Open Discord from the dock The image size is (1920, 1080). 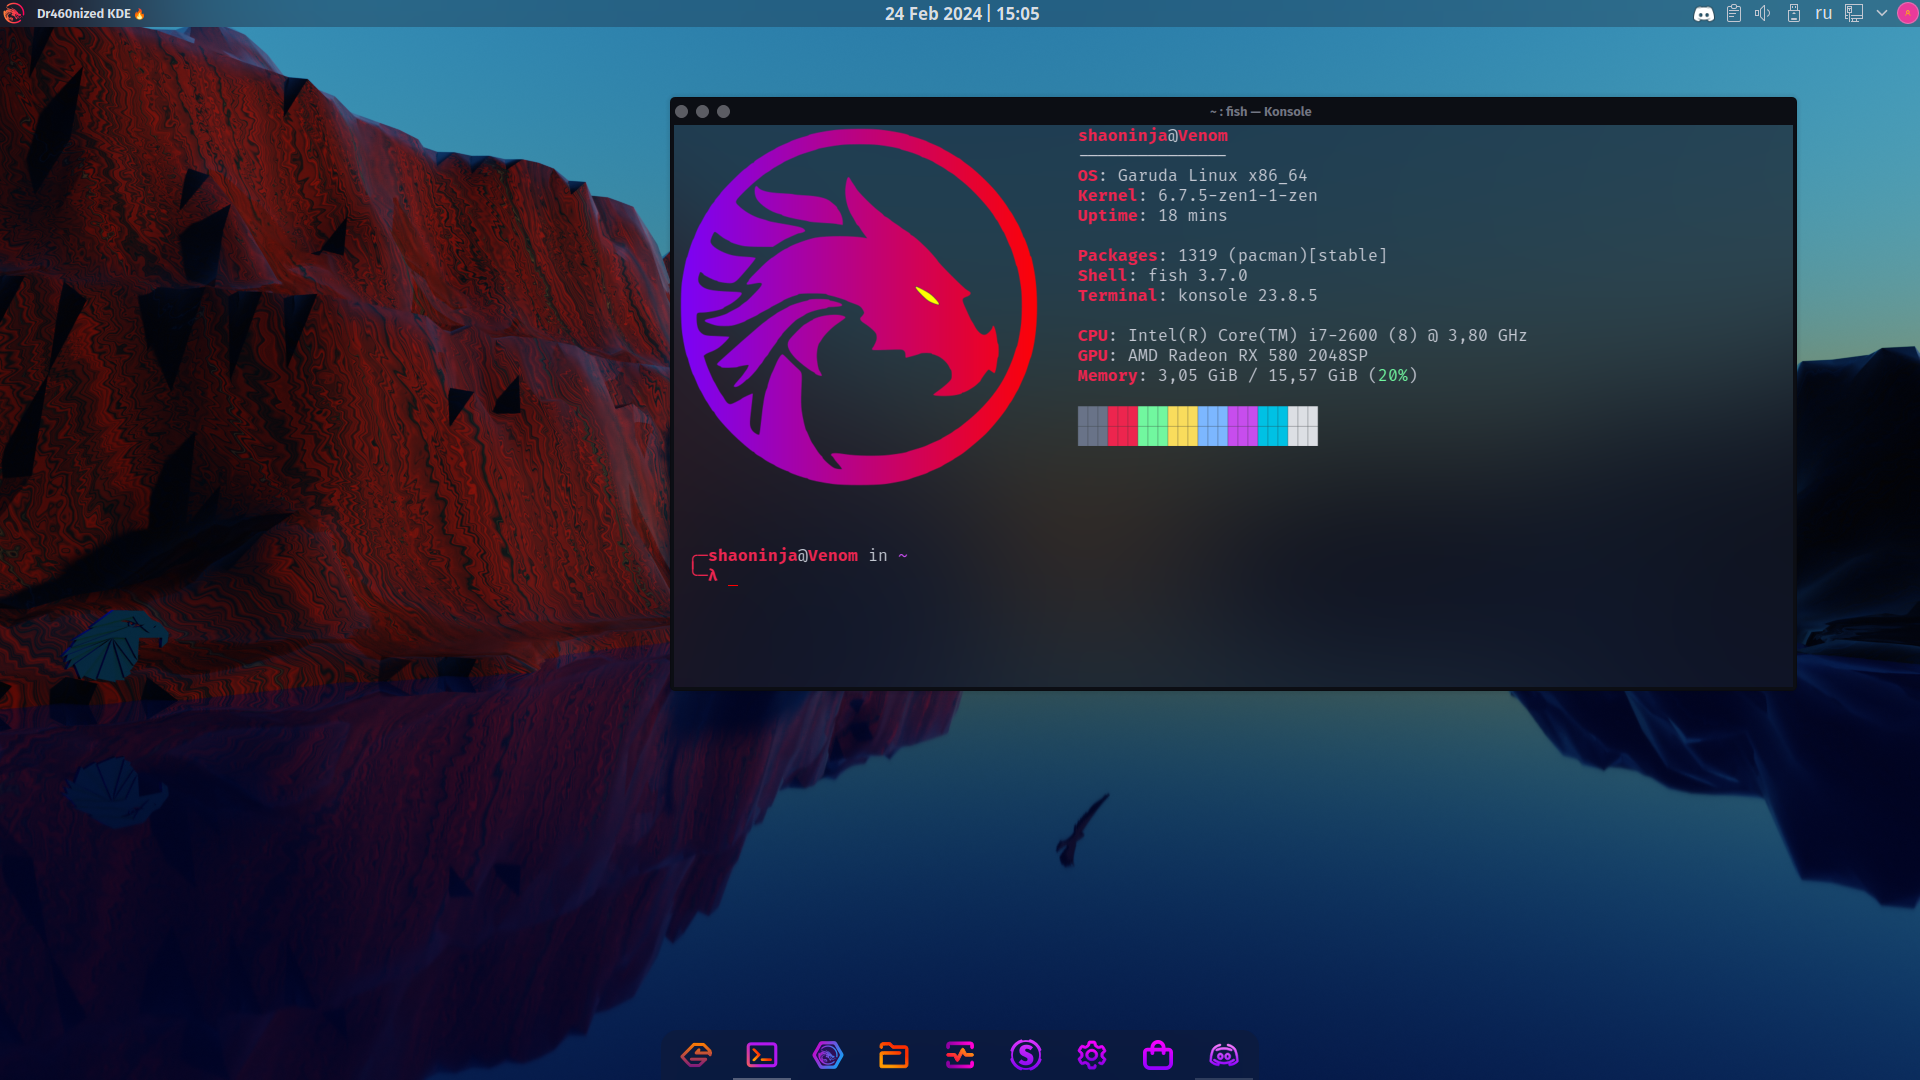[1224, 1055]
